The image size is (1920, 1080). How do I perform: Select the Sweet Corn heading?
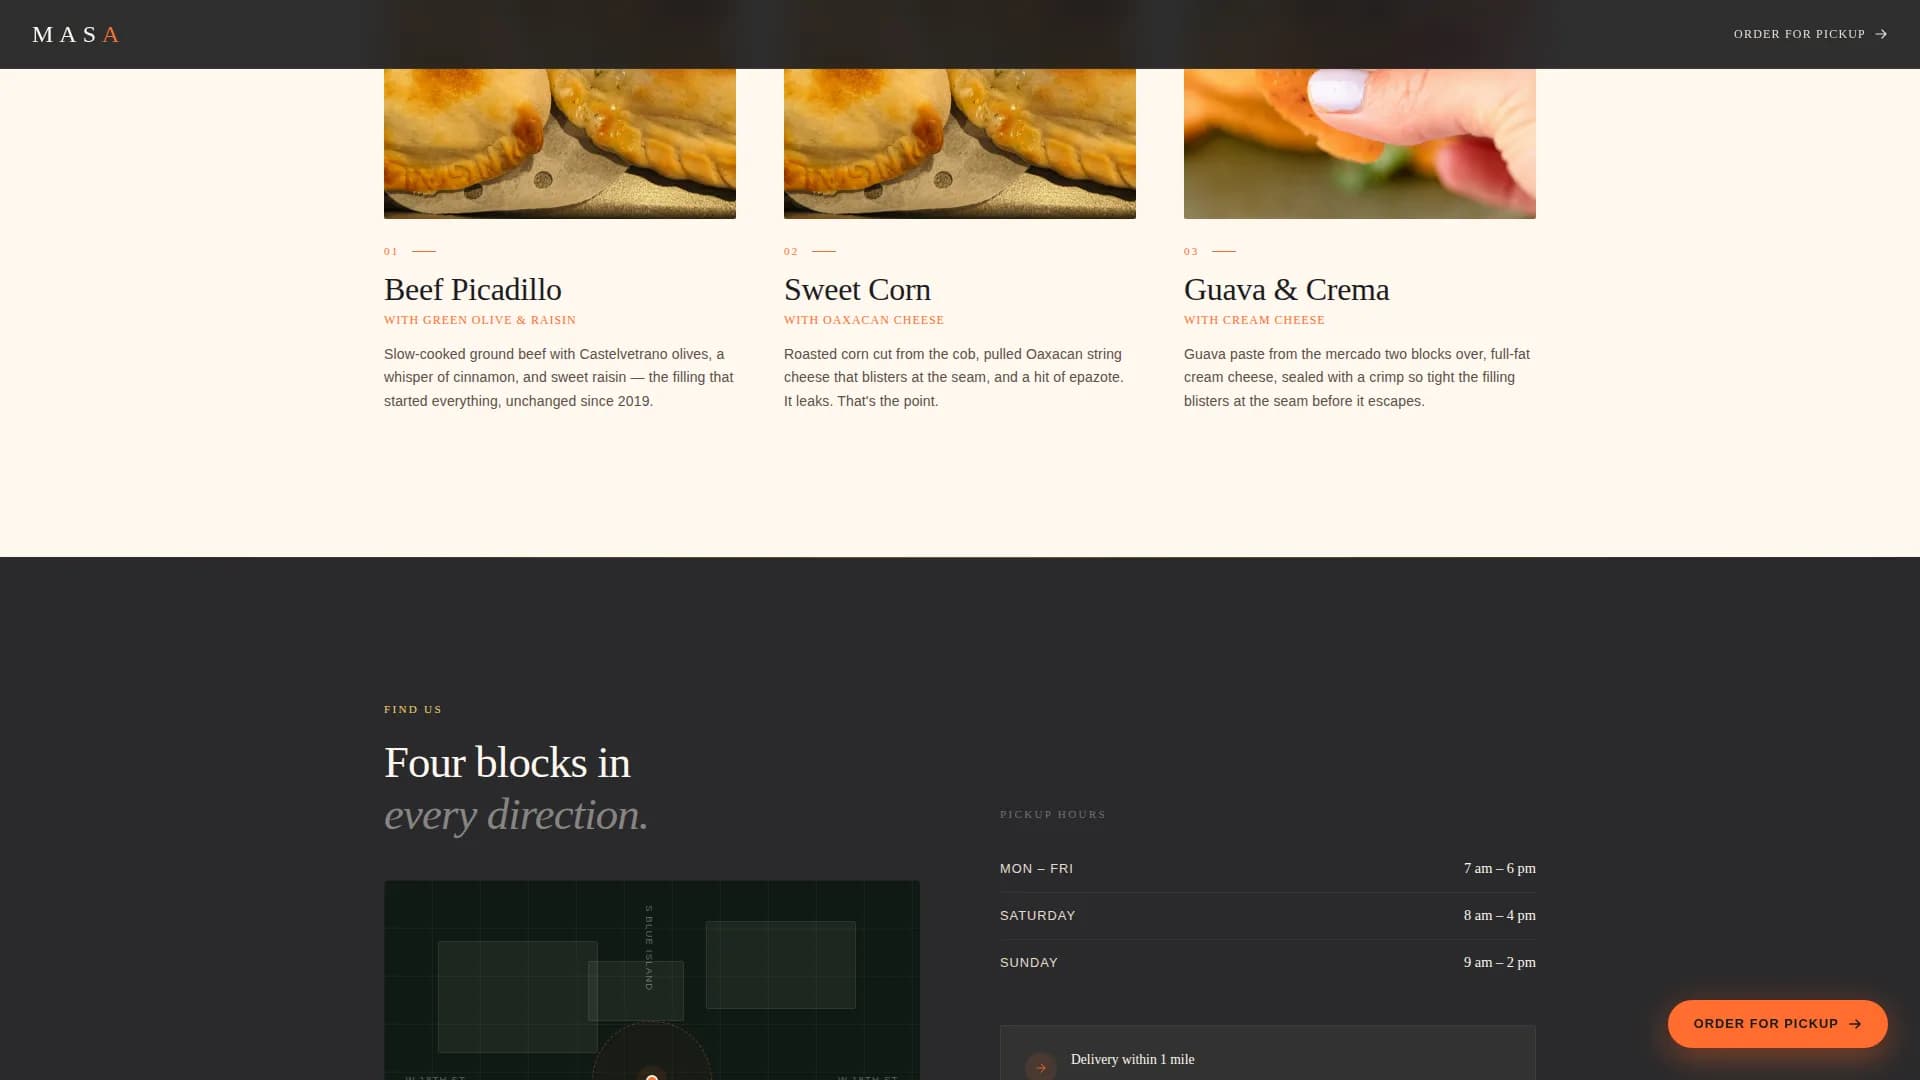857,290
